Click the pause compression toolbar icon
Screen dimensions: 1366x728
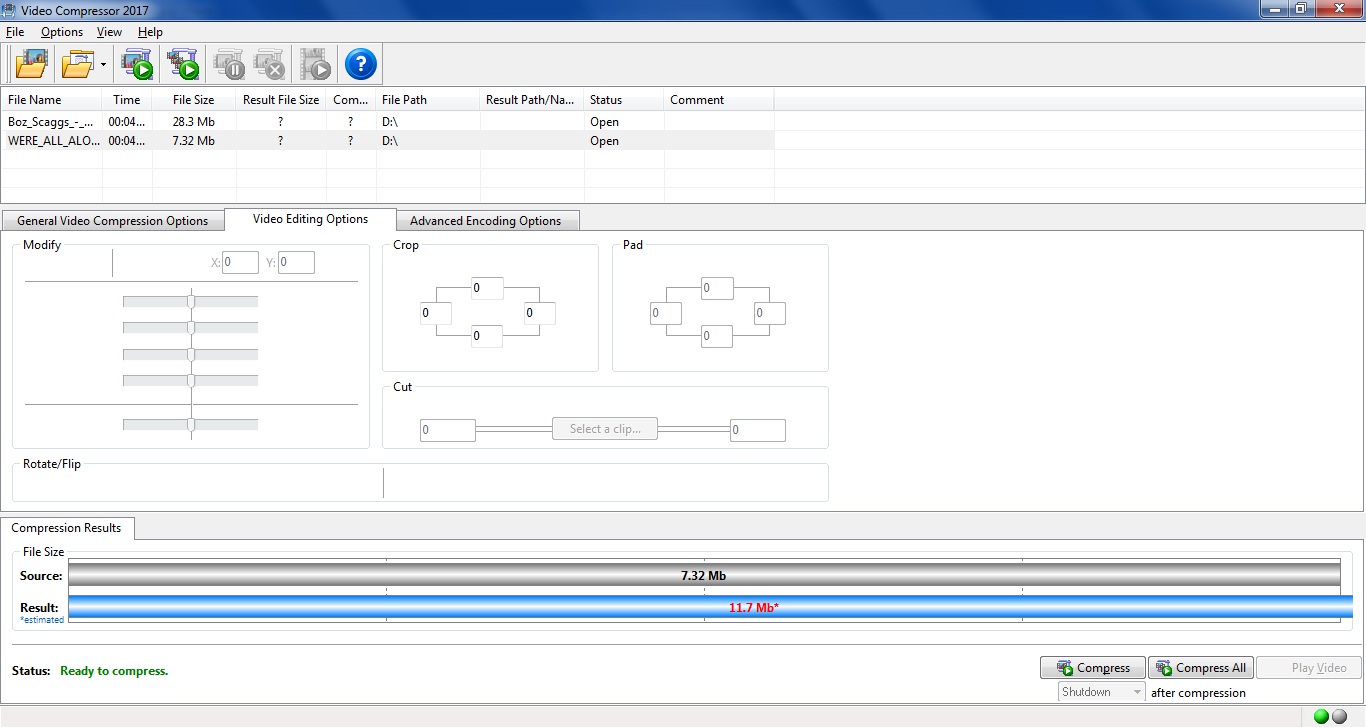coord(228,63)
